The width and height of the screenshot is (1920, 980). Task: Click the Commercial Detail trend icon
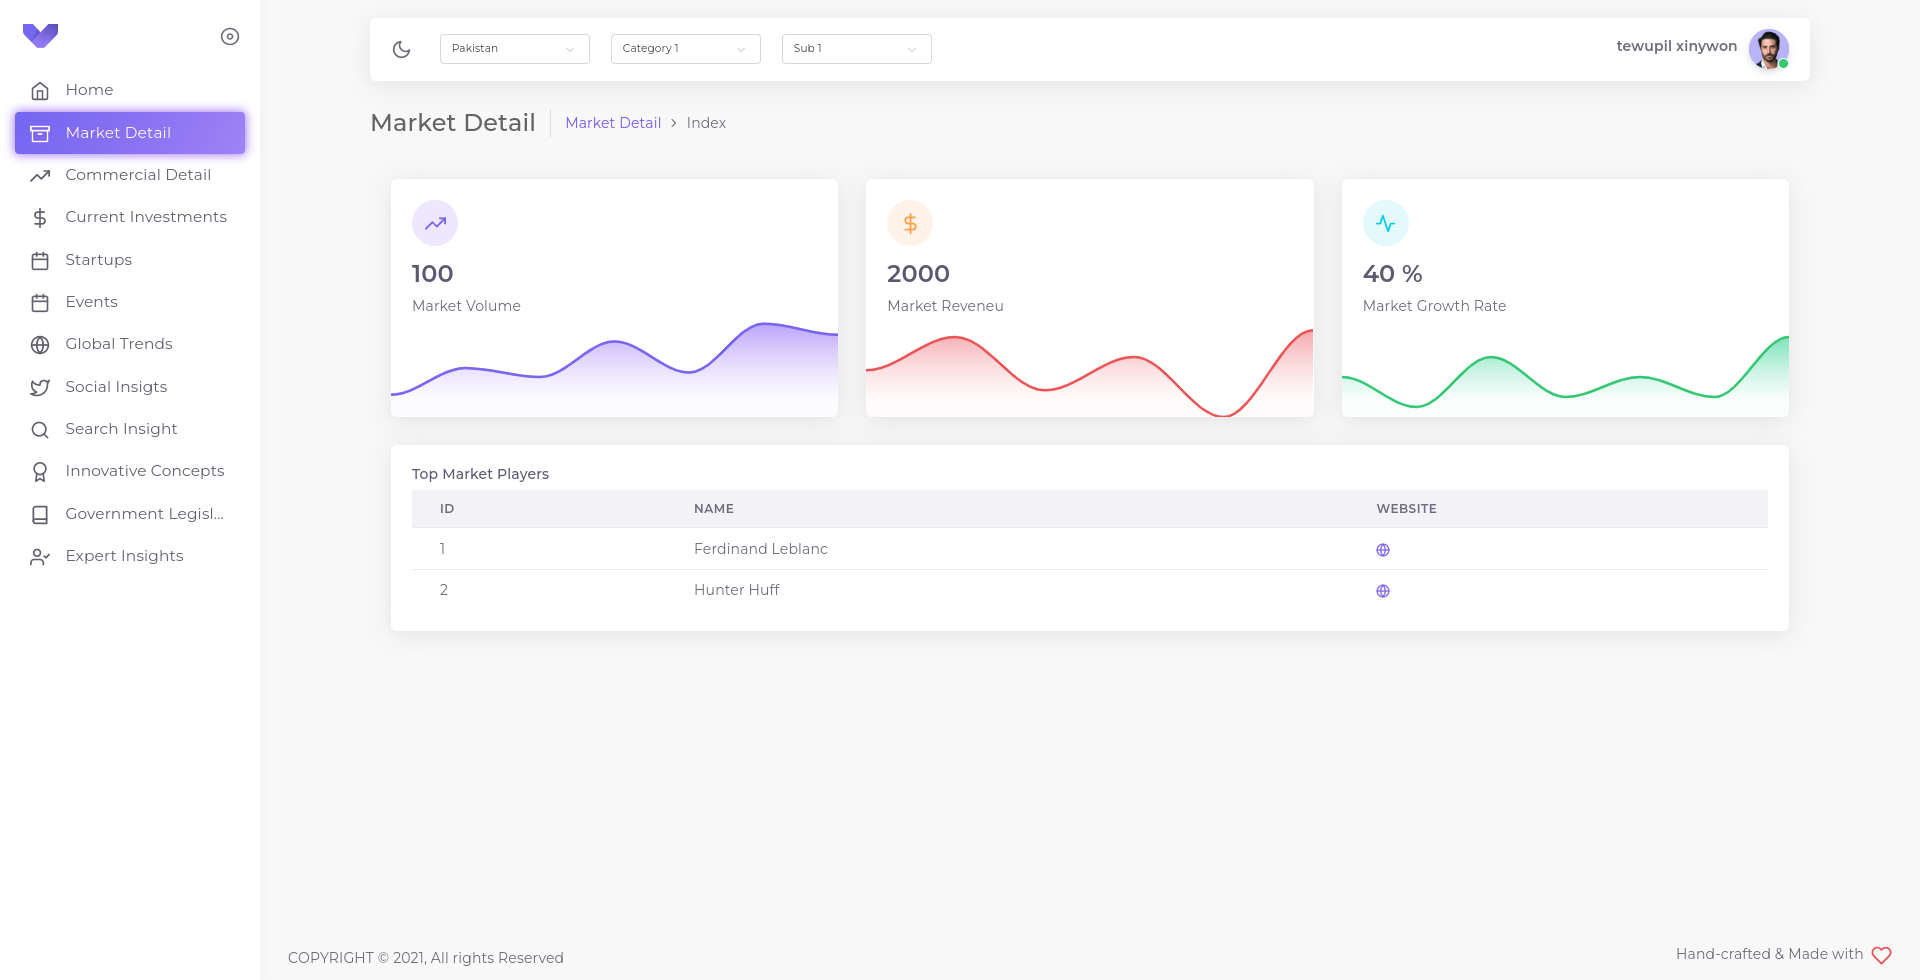tap(40, 176)
